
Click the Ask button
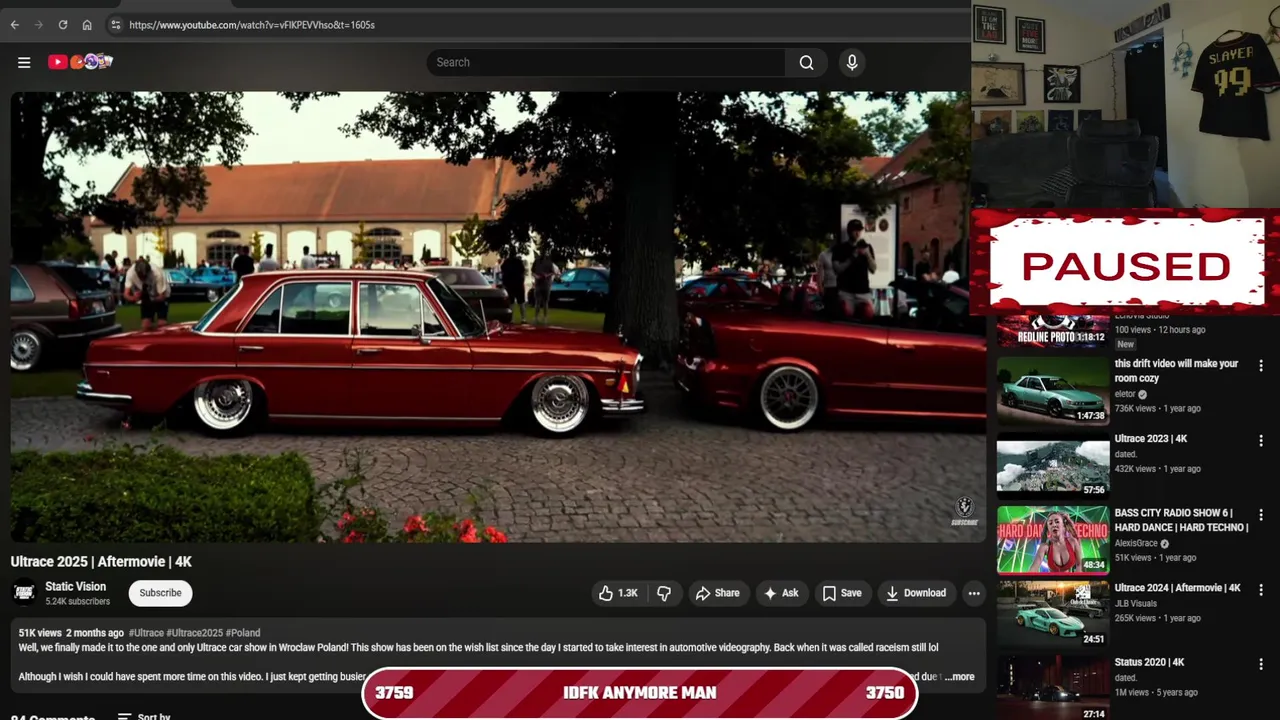coord(781,593)
